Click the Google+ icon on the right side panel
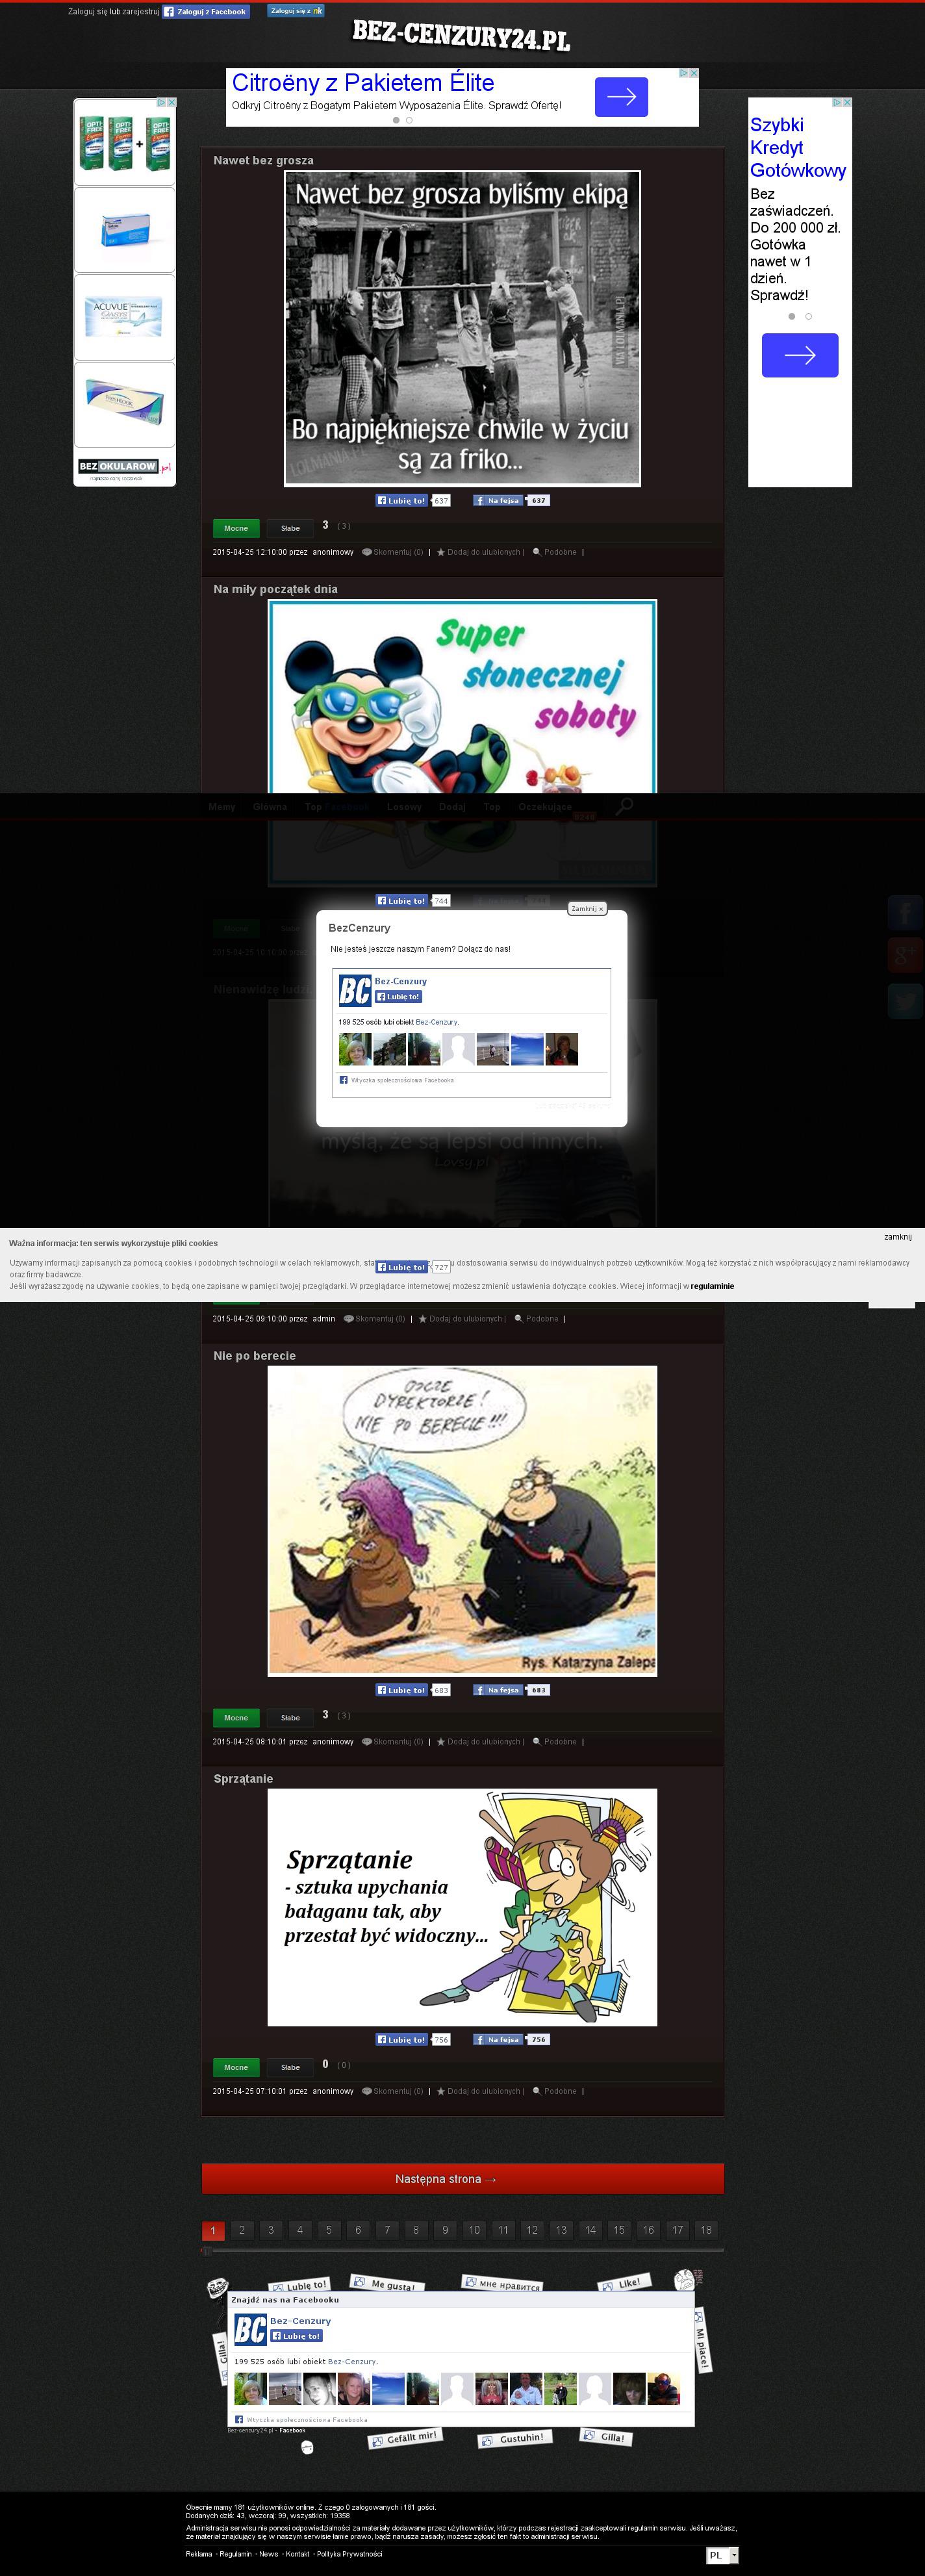The image size is (925, 2576). pos(905,955)
